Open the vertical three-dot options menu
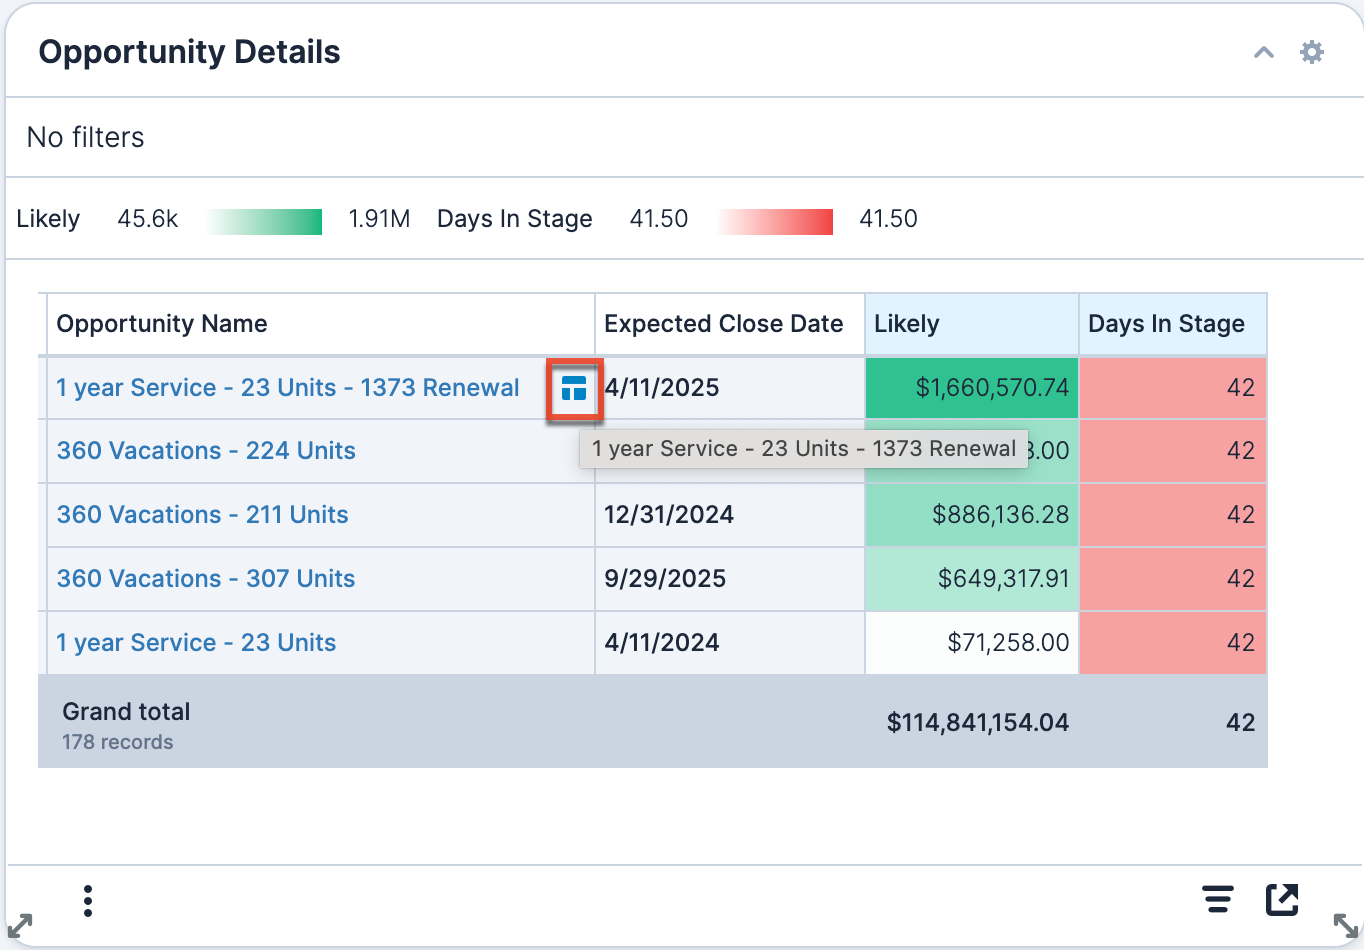Screen dimensions: 1364x950 click(x=88, y=900)
